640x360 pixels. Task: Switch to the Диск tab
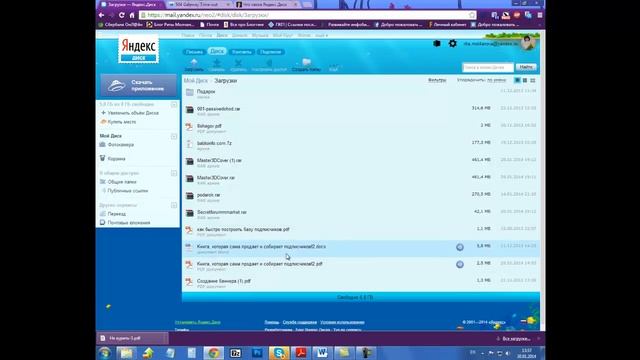(x=217, y=51)
